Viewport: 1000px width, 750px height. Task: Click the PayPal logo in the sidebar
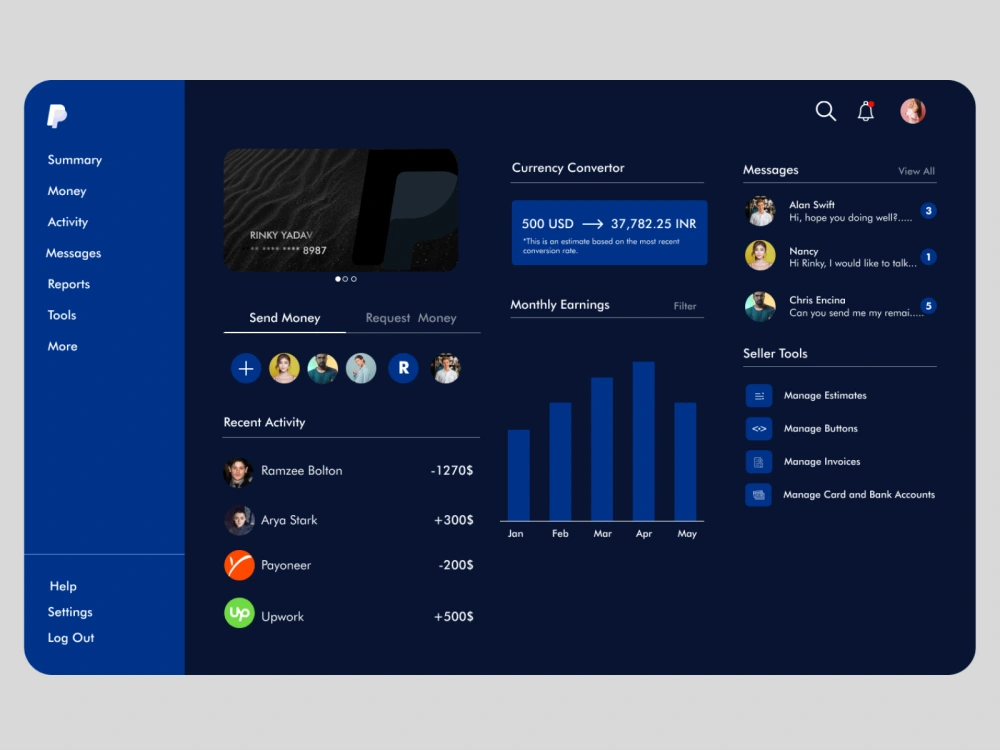pos(57,116)
